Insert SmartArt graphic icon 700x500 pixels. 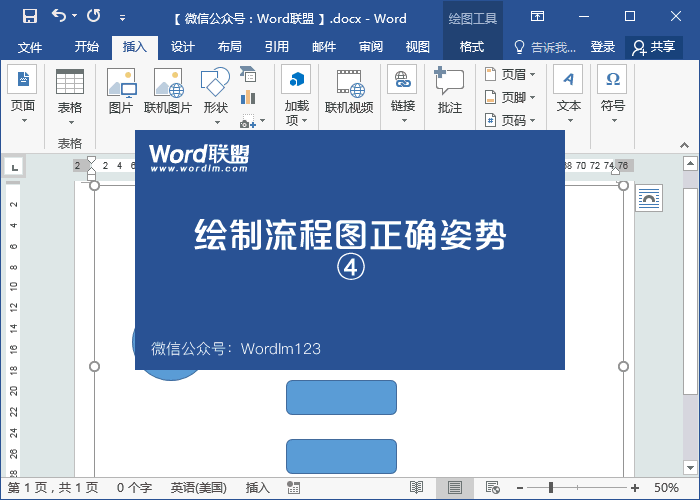click(x=248, y=74)
